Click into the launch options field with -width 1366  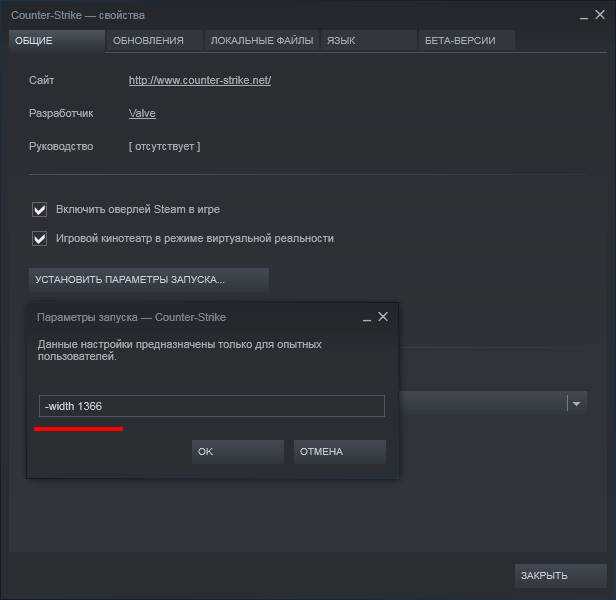pyautogui.click(x=212, y=406)
